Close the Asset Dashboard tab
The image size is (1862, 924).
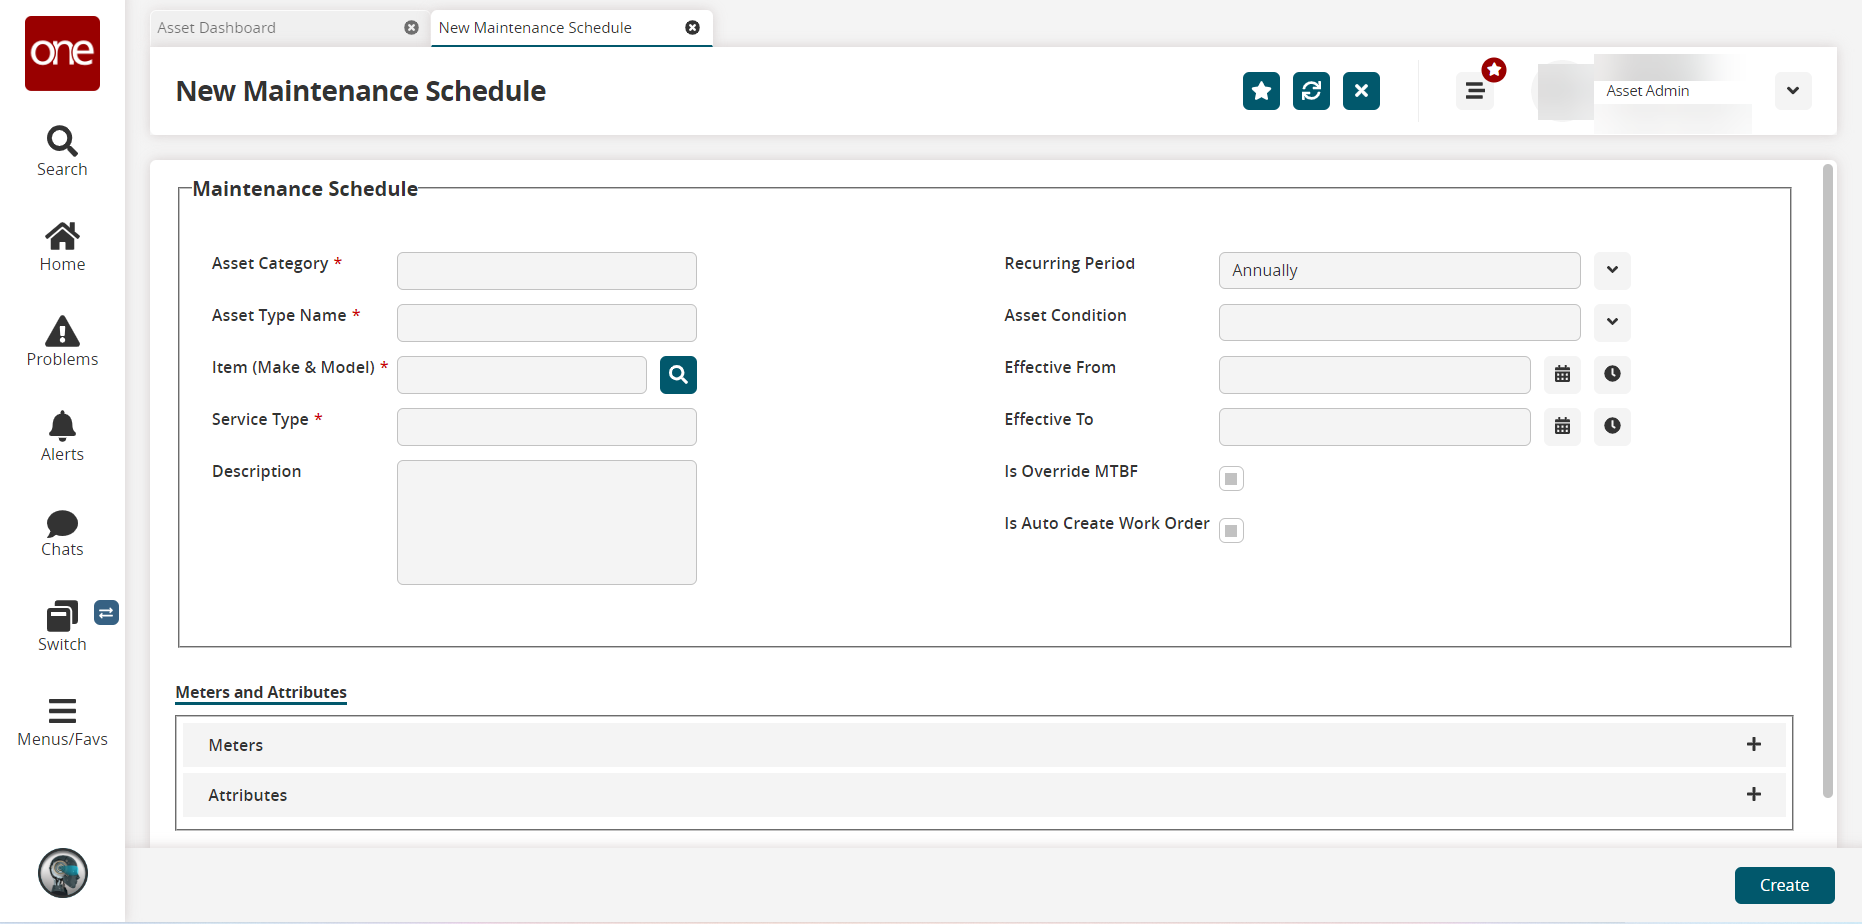[x=411, y=28]
